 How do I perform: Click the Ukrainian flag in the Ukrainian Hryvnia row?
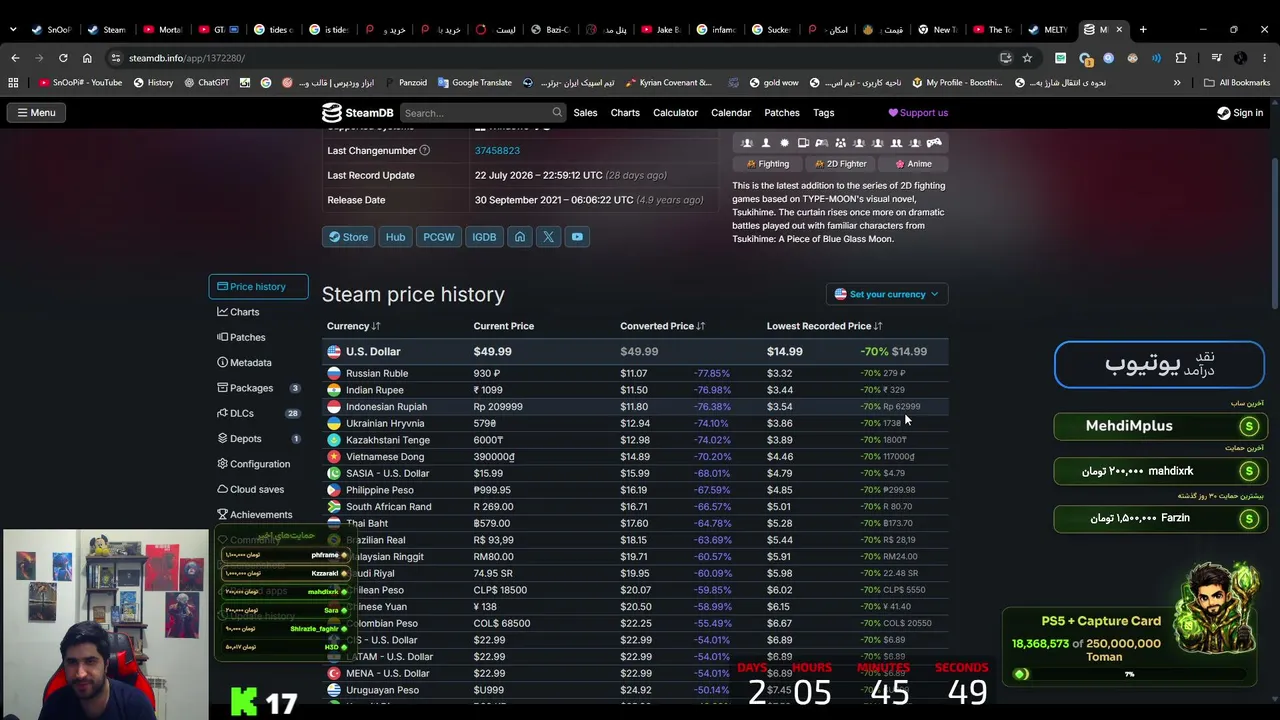(x=334, y=423)
